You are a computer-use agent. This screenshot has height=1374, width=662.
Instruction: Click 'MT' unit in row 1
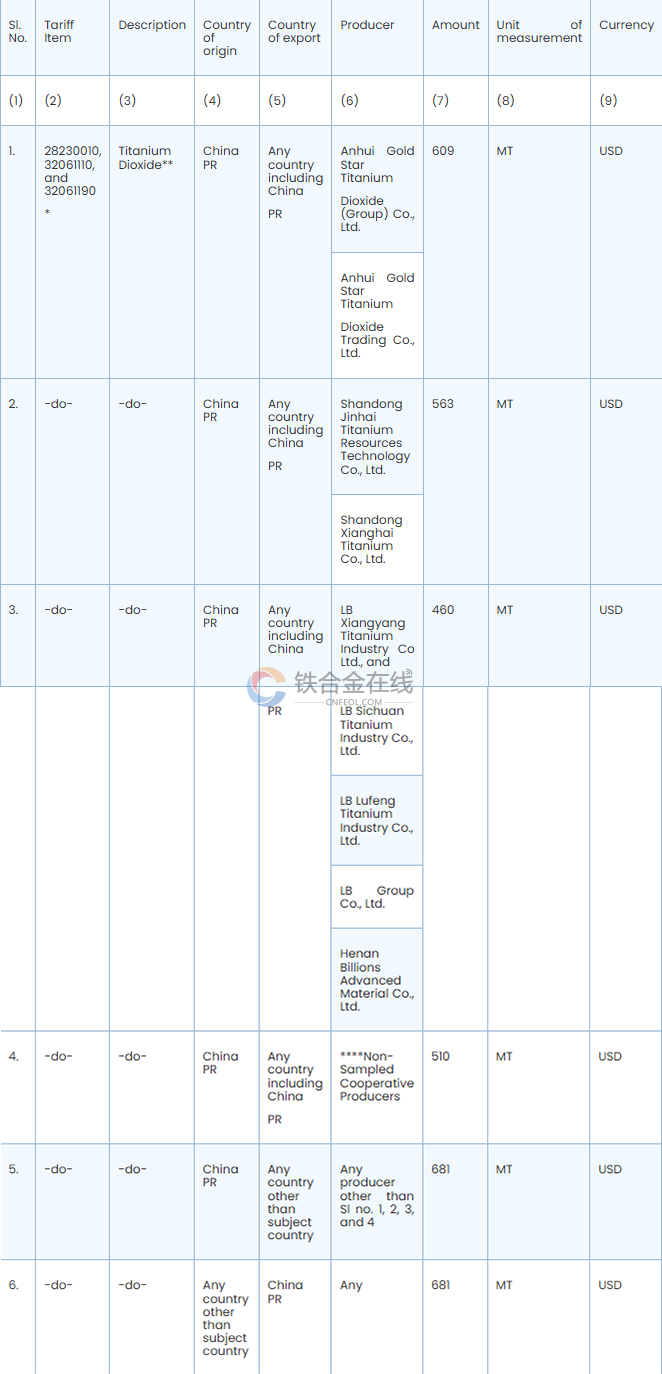(x=505, y=151)
